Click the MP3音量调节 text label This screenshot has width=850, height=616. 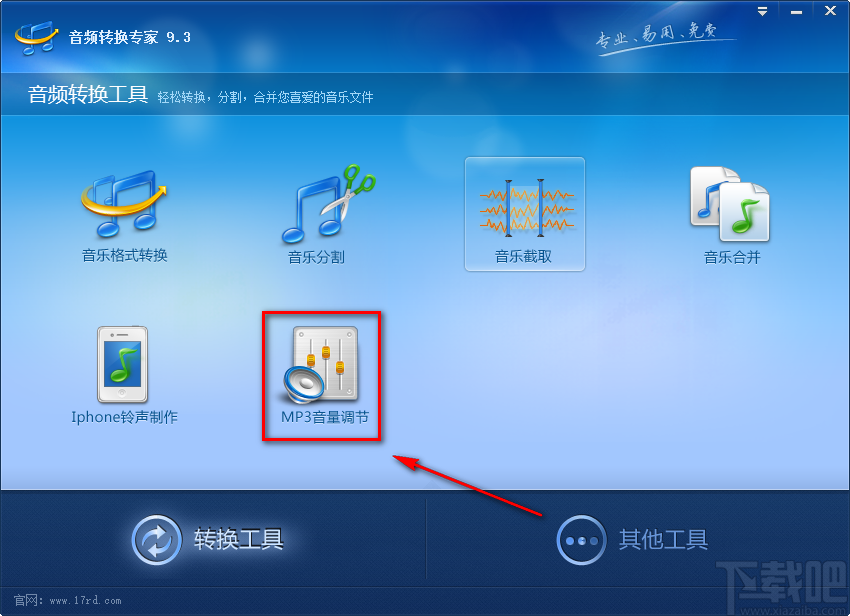[325, 417]
